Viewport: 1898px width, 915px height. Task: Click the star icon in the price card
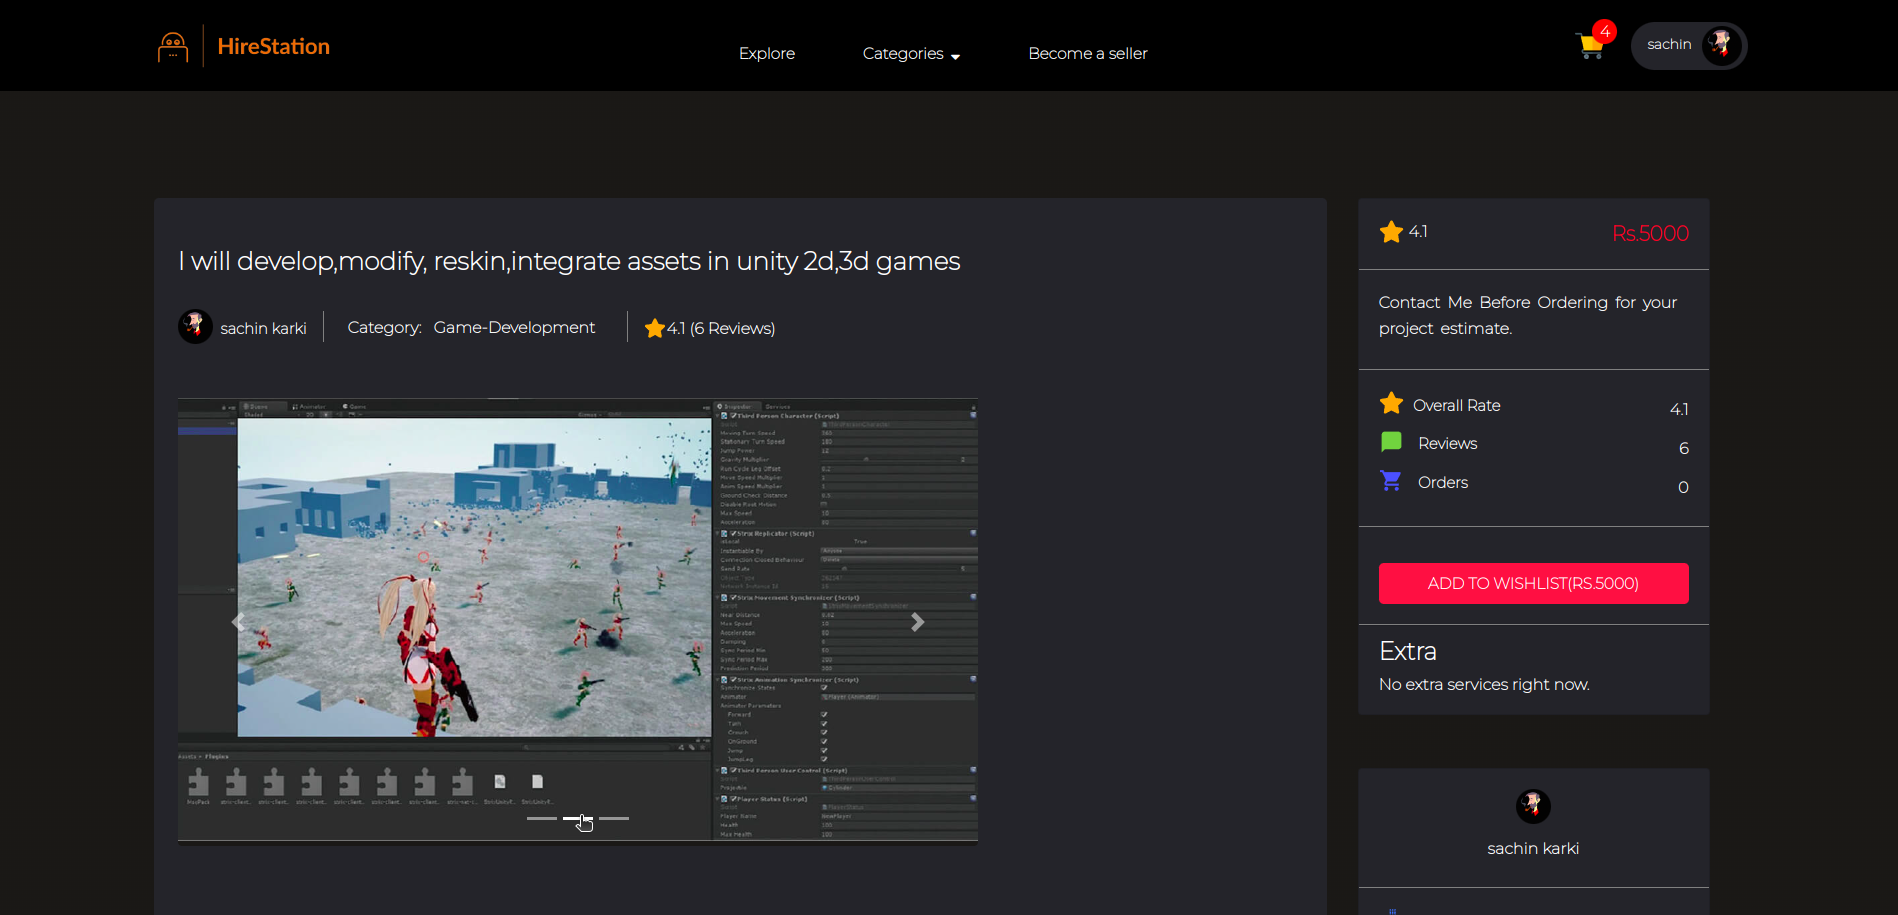(x=1391, y=232)
